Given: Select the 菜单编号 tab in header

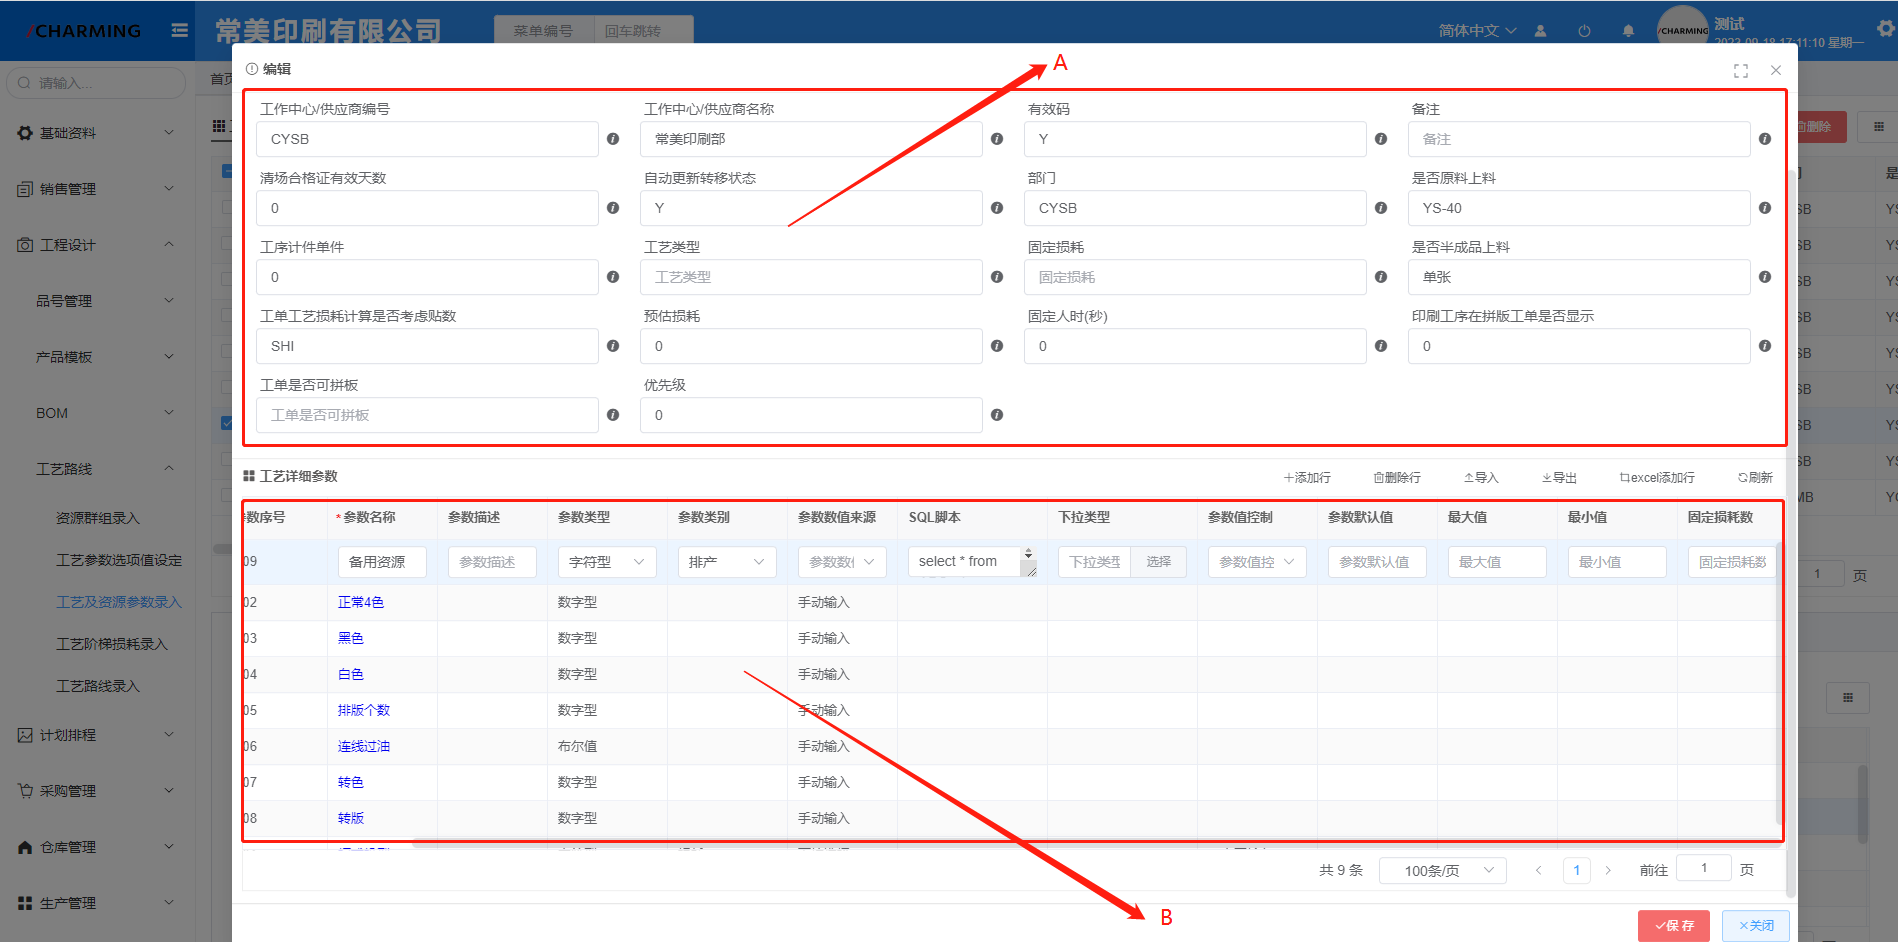Looking at the screenshot, I should pyautogui.click(x=543, y=31).
